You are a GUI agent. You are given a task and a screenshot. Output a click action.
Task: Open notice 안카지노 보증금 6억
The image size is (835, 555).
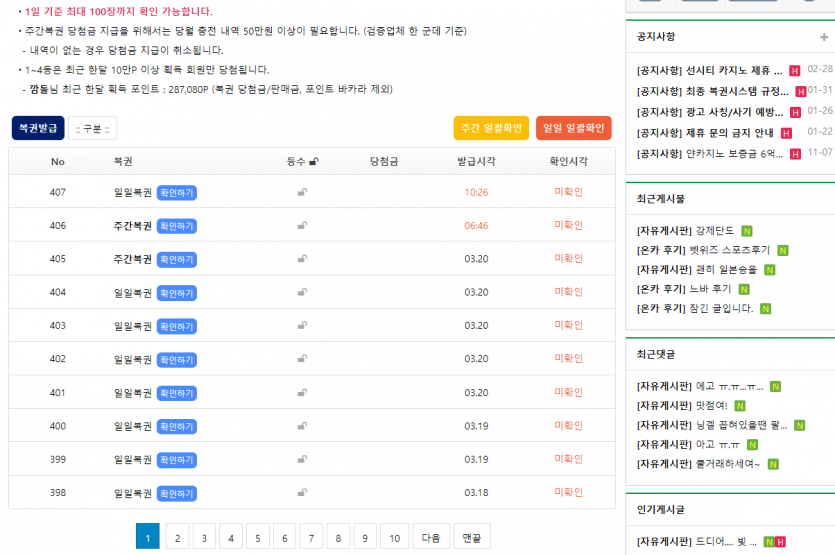click(x=709, y=153)
